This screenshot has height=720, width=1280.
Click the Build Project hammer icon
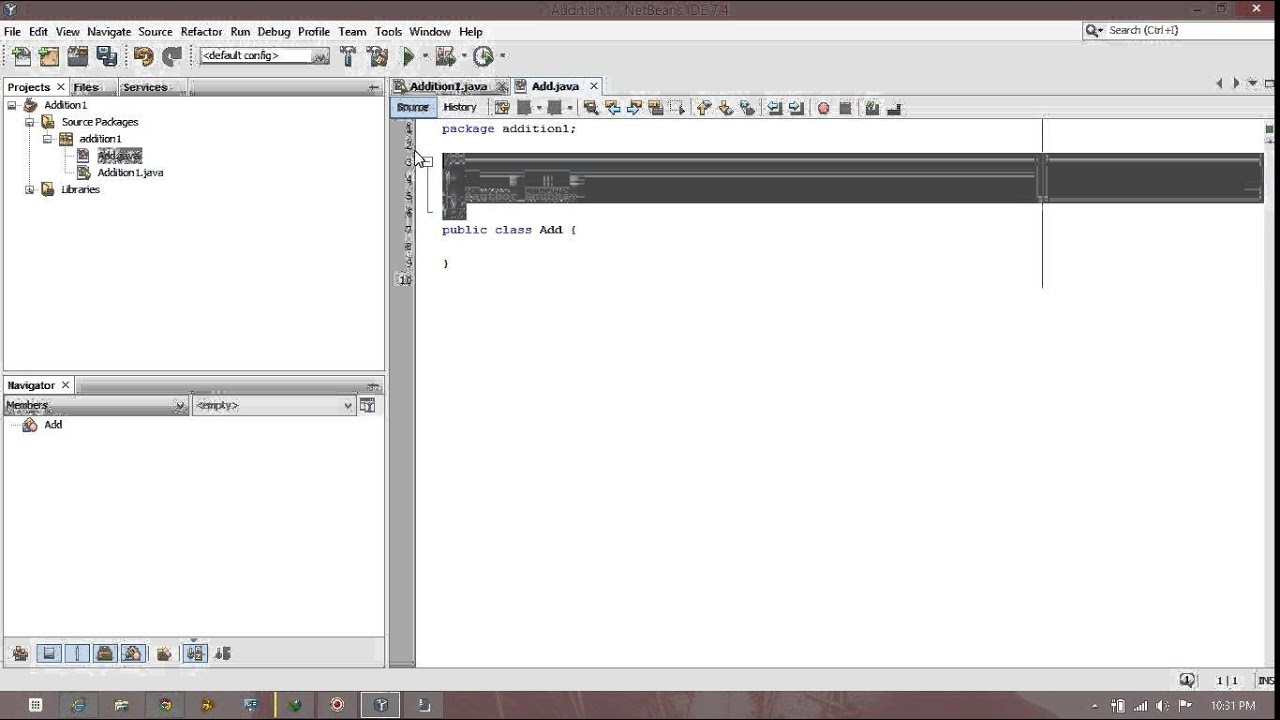[x=348, y=57]
